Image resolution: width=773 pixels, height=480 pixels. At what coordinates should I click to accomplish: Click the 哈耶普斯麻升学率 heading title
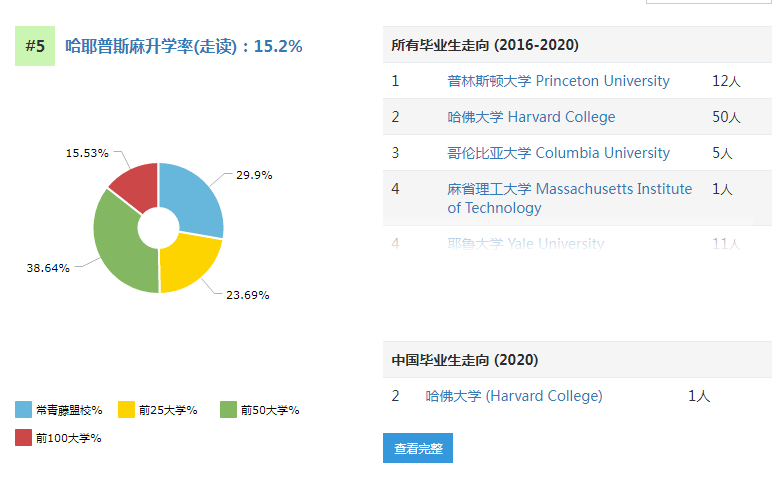[183, 46]
